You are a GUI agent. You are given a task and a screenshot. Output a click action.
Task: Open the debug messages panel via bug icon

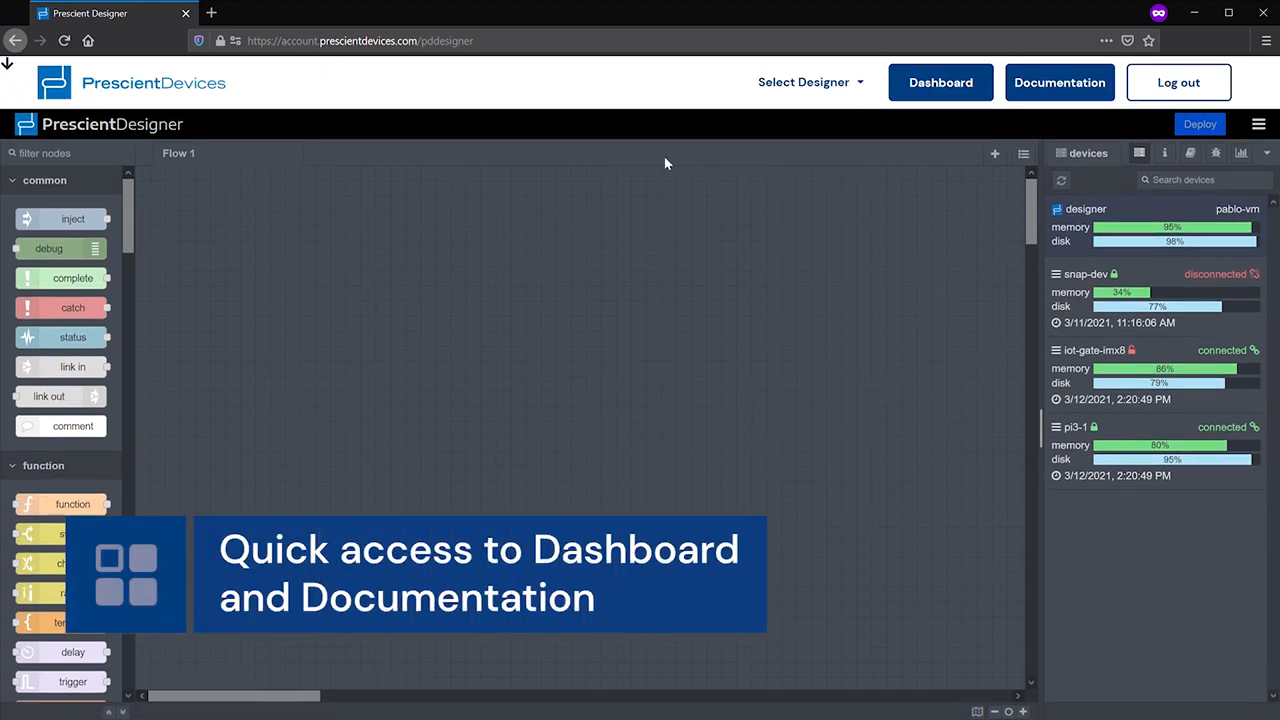click(1216, 153)
